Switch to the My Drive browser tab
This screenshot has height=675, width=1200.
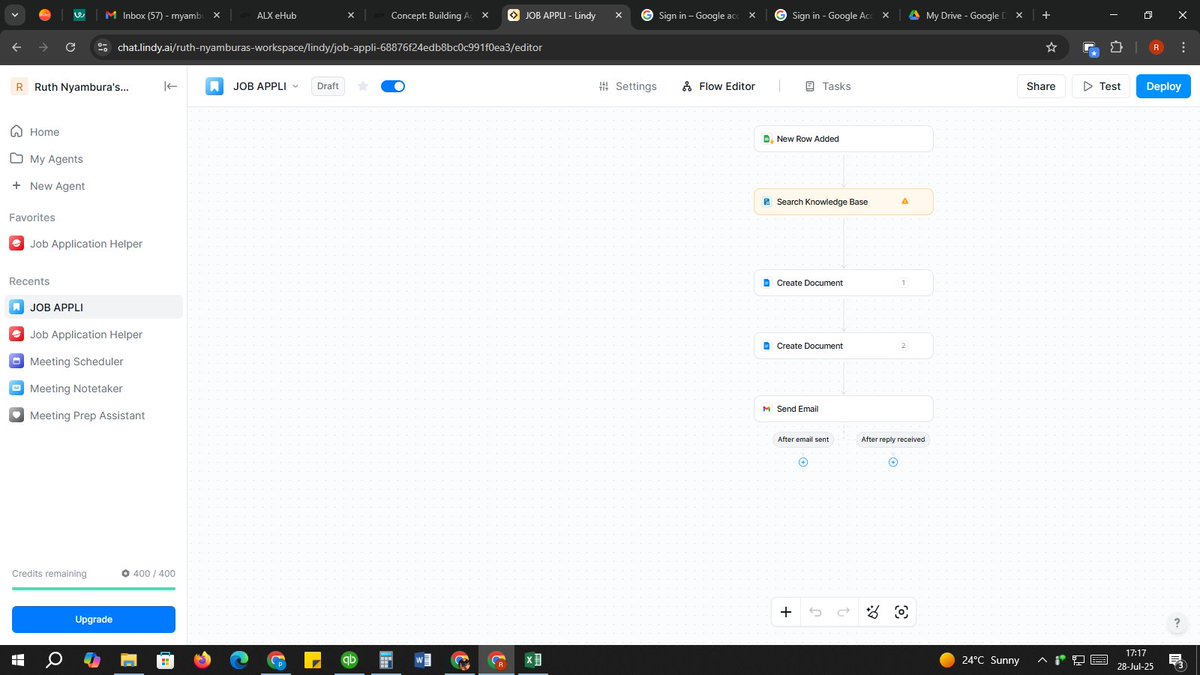click(963, 15)
